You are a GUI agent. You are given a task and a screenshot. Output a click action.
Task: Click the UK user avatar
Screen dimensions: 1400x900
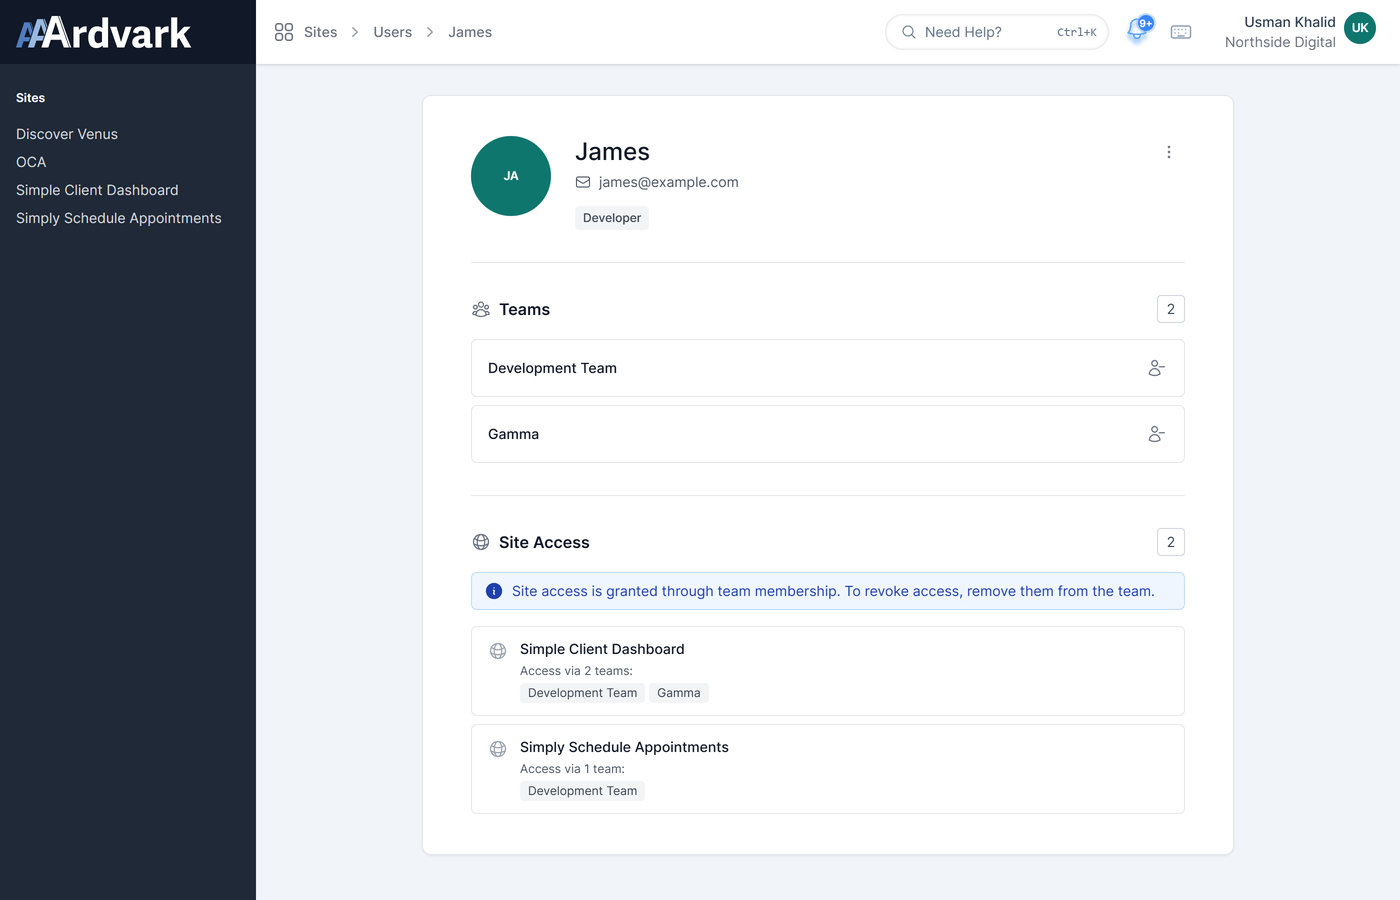point(1360,28)
